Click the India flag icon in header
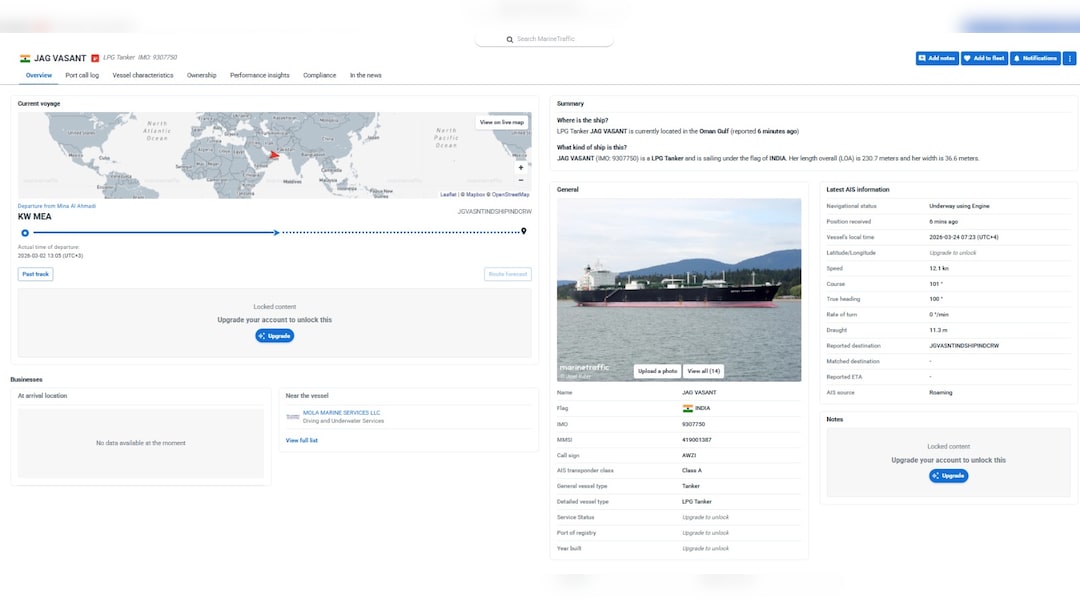 tap(25, 58)
